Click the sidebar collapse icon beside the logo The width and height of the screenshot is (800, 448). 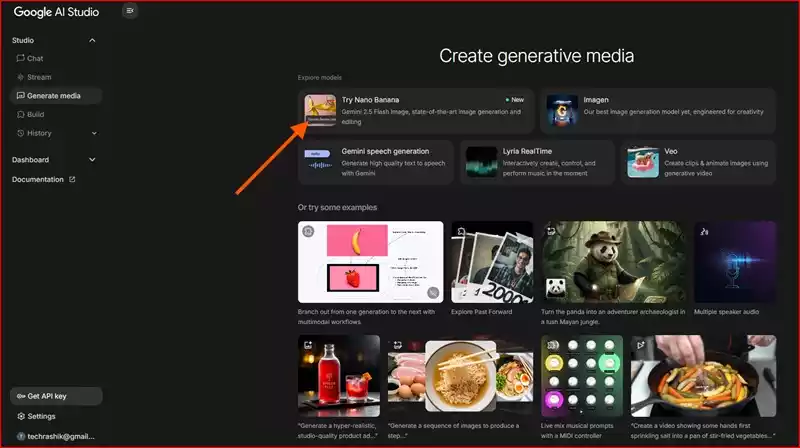tap(130, 11)
